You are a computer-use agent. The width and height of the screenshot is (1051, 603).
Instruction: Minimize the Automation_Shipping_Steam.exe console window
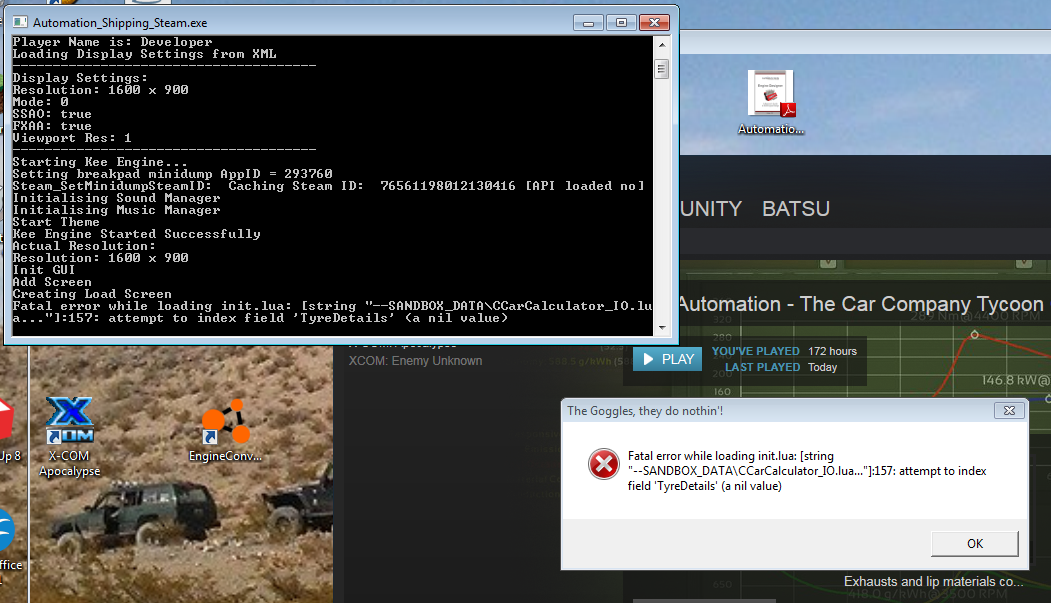pos(588,23)
